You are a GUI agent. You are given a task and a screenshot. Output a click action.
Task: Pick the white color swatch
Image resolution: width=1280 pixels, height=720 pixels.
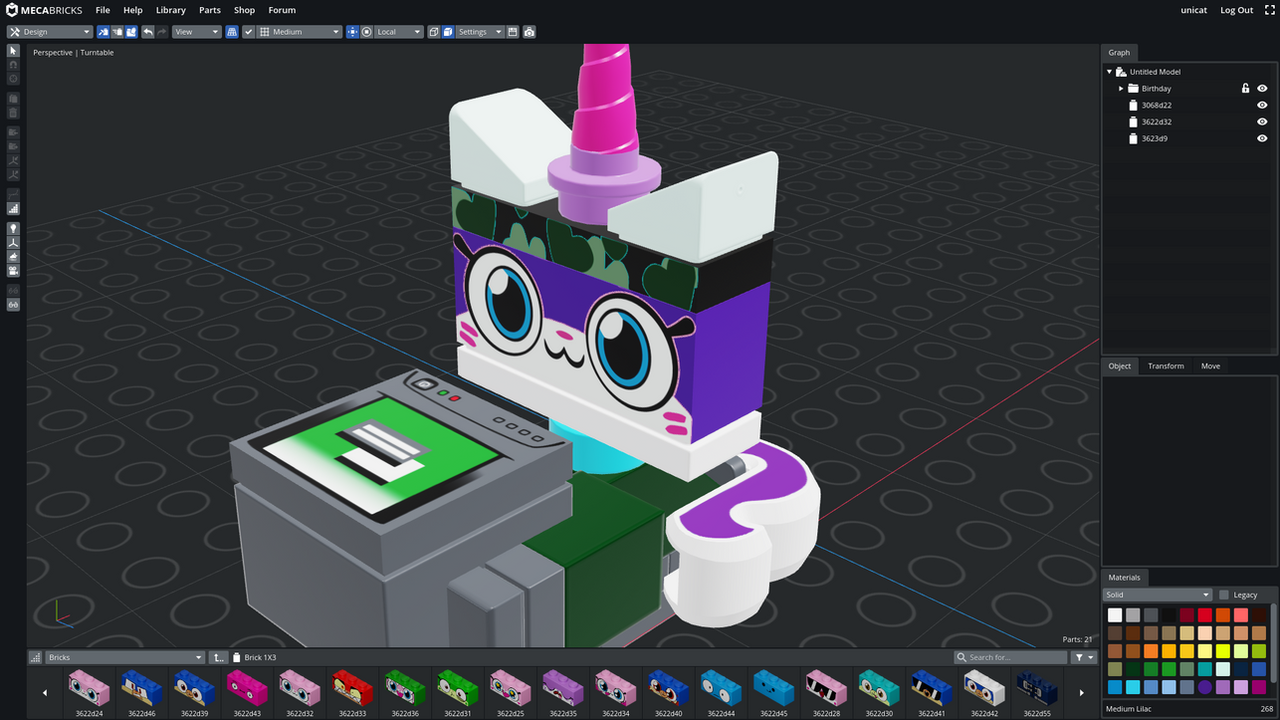point(1115,615)
